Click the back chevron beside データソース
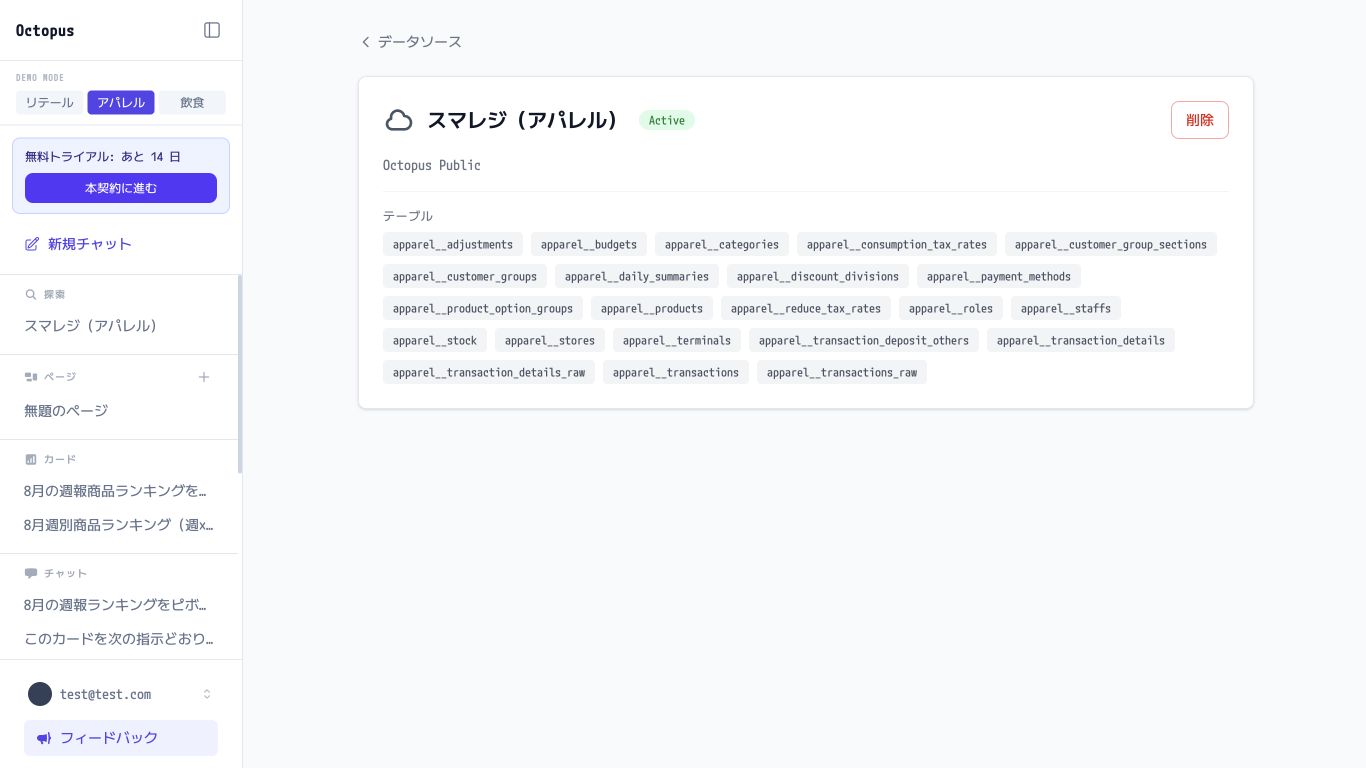The height and width of the screenshot is (768, 1366). [x=366, y=42]
